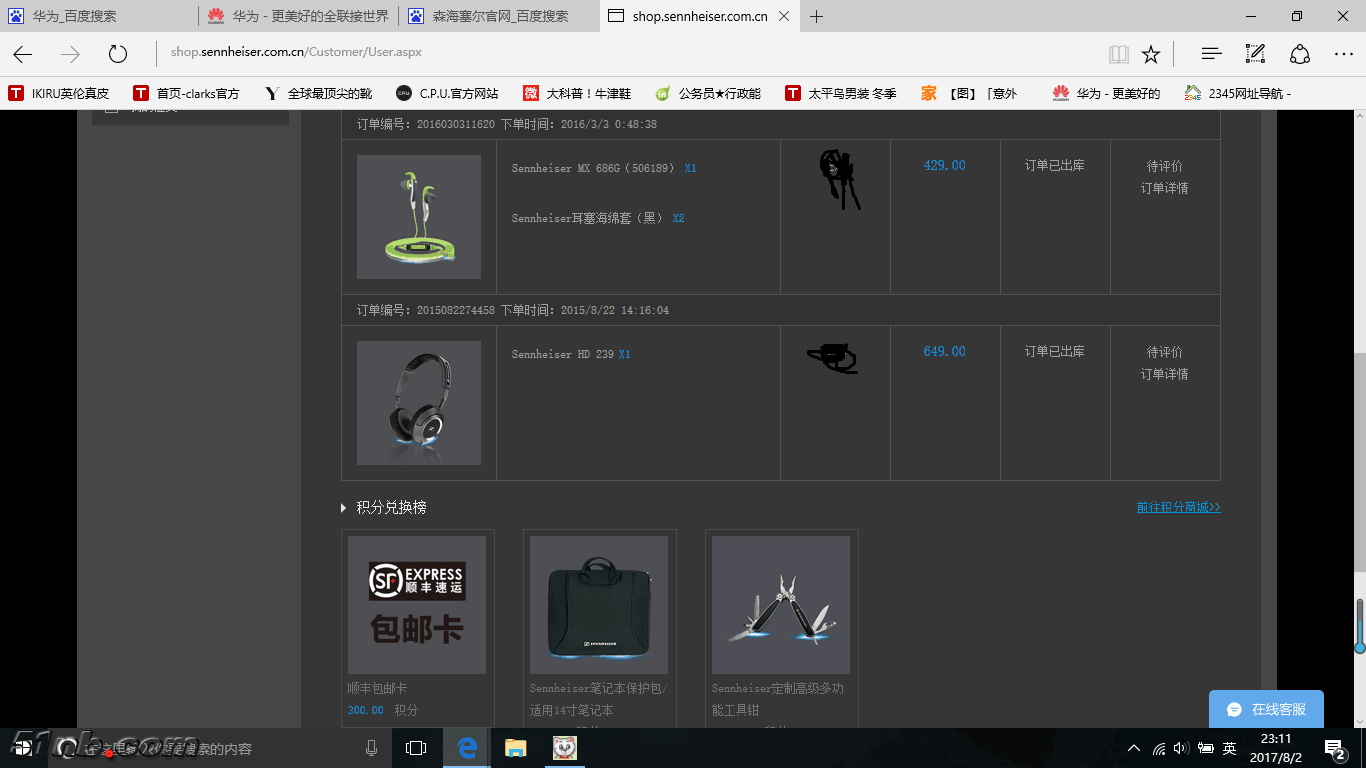Viewport: 1366px width, 768px height.
Task: Click the green MX 686G earphone thumbnail
Action: click(419, 217)
